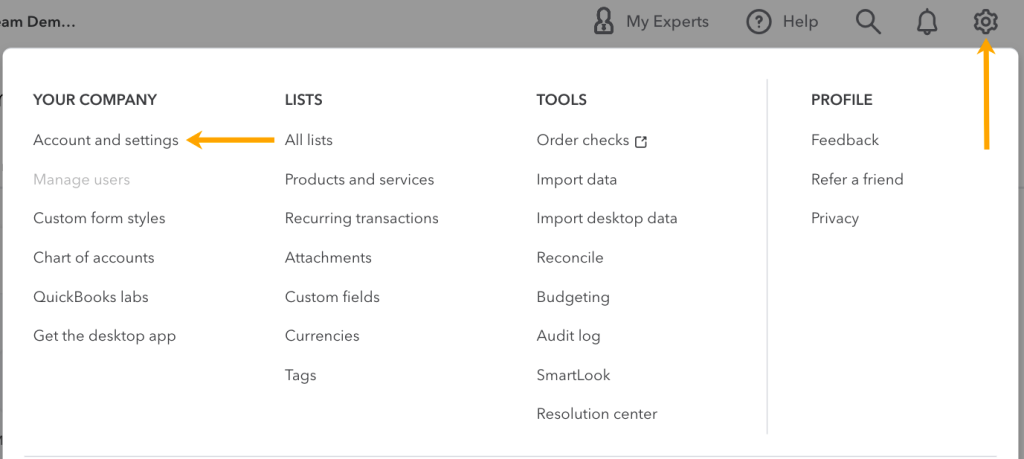Open Account and settings
1024x459 pixels.
tap(106, 140)
